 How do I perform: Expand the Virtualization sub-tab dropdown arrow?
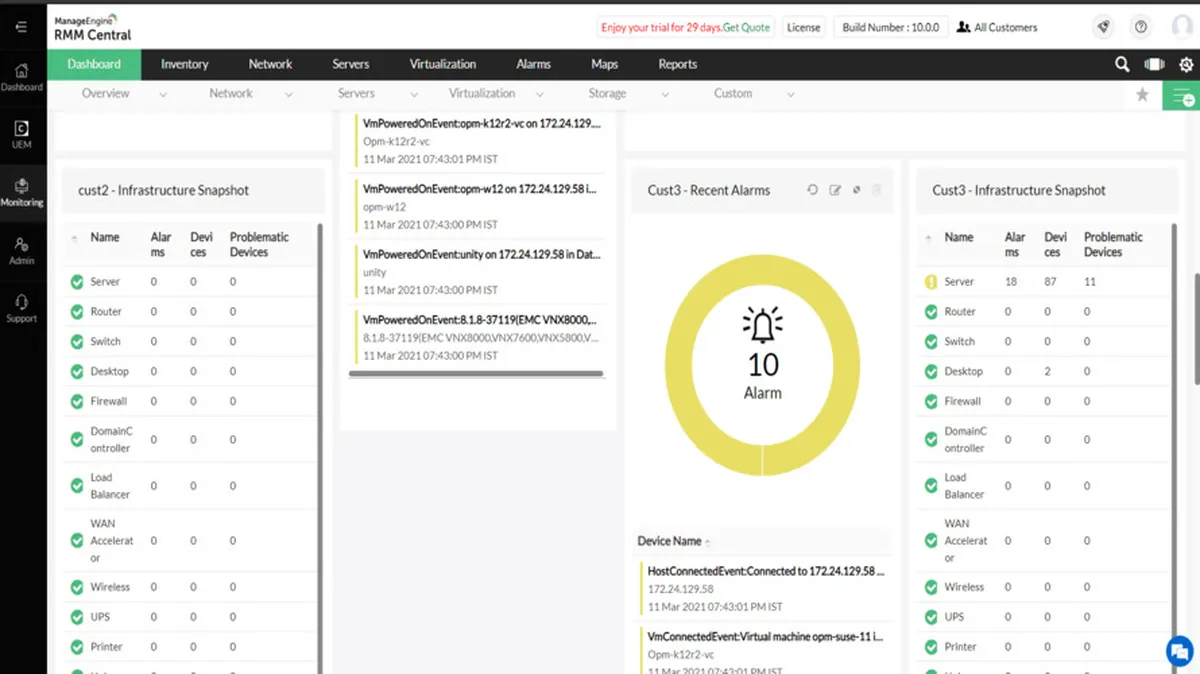coord(540,95)
